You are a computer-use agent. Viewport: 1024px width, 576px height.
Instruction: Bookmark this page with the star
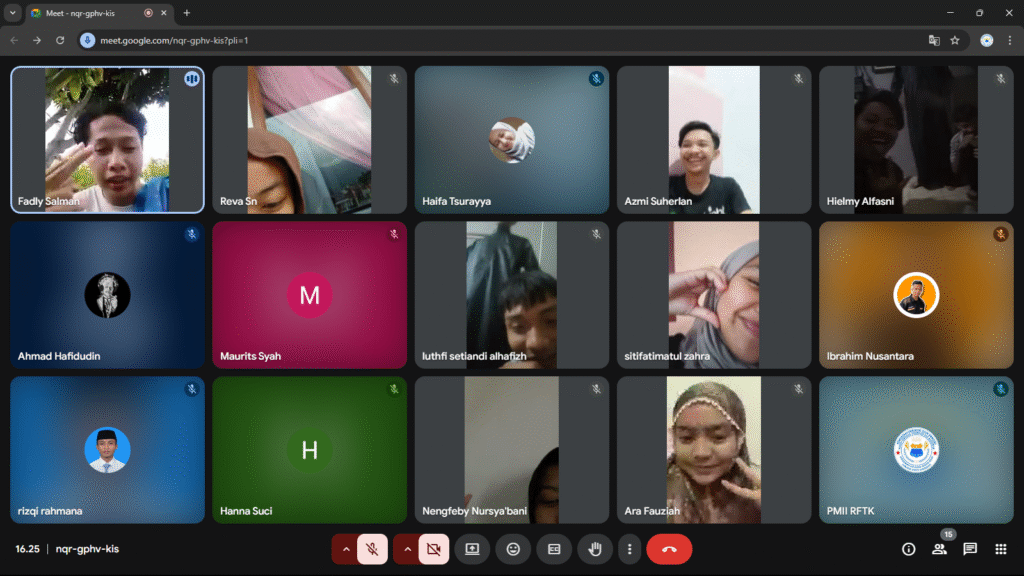955,40
